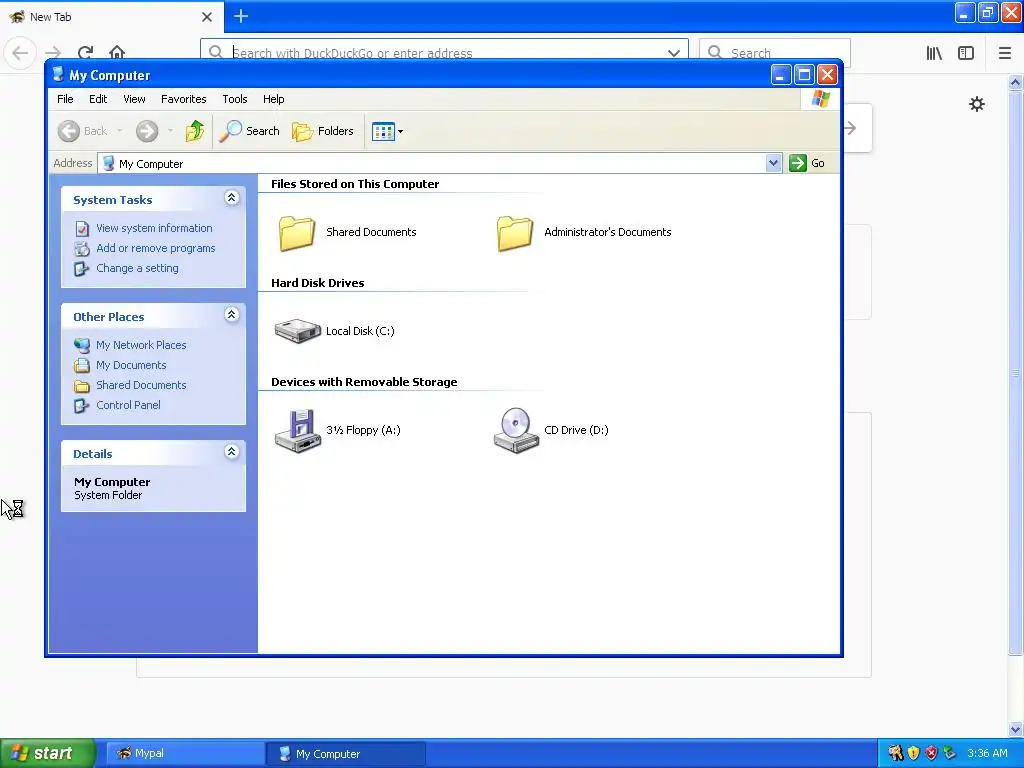
Task: Open the Mypal URL bar history dropdown
Action: pos(673,53)
